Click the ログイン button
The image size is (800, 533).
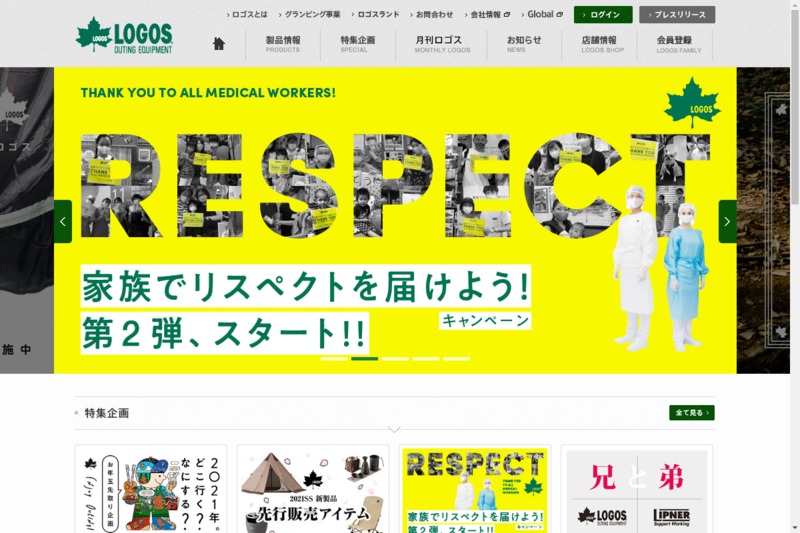tap(603, 15)
